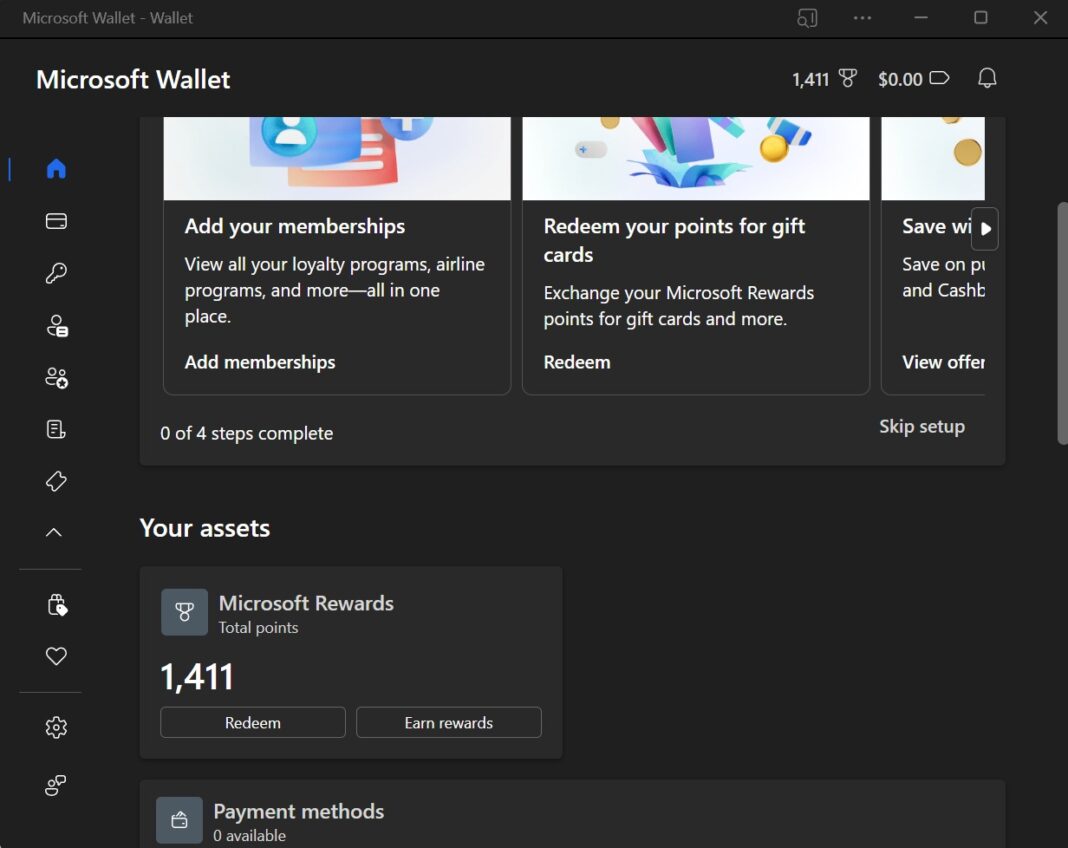Open Offers using the tag icon
This screenshot has width=1068, height=848.
coord(57,481)
